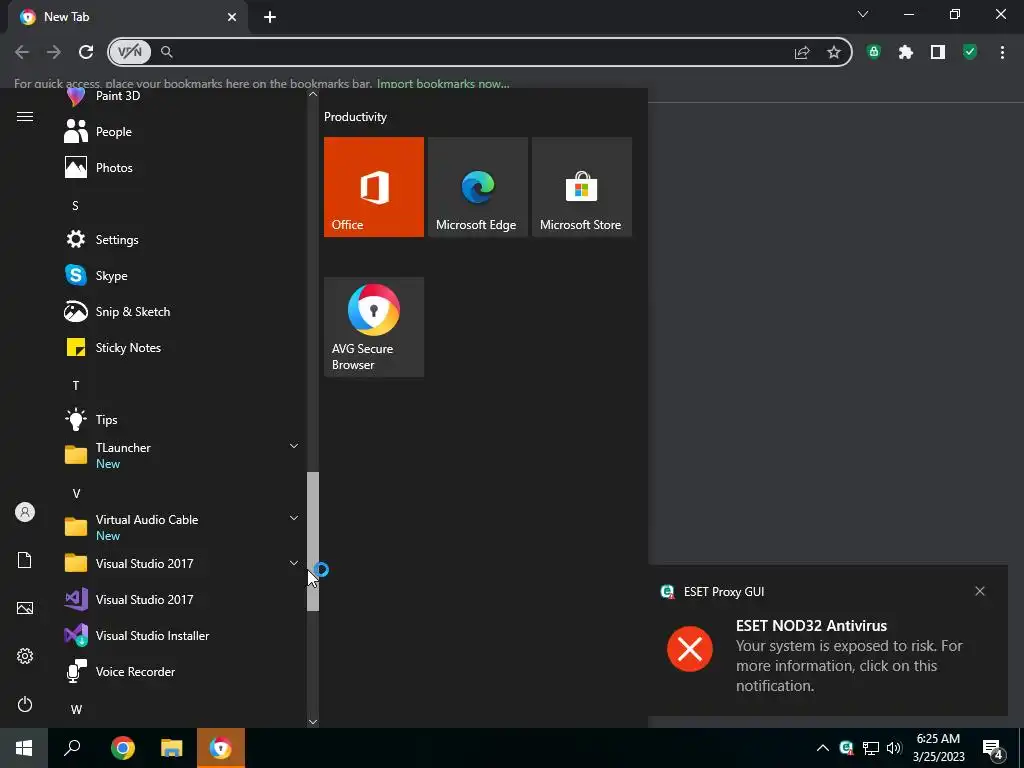1024x768 pixels.
Task: Select the New Tab browser tab
Action: click(x=127, y=17)
